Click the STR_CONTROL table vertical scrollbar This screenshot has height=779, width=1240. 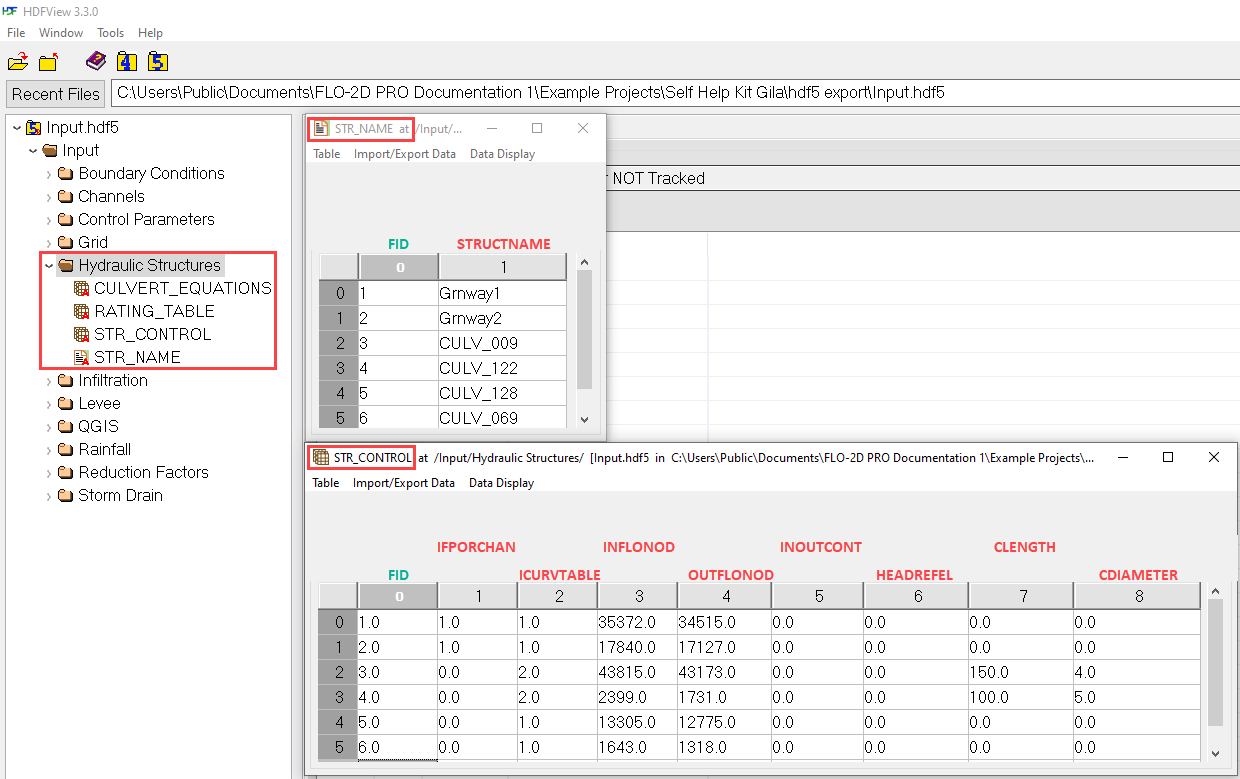pyautogui.click(x=1215, y=660)
